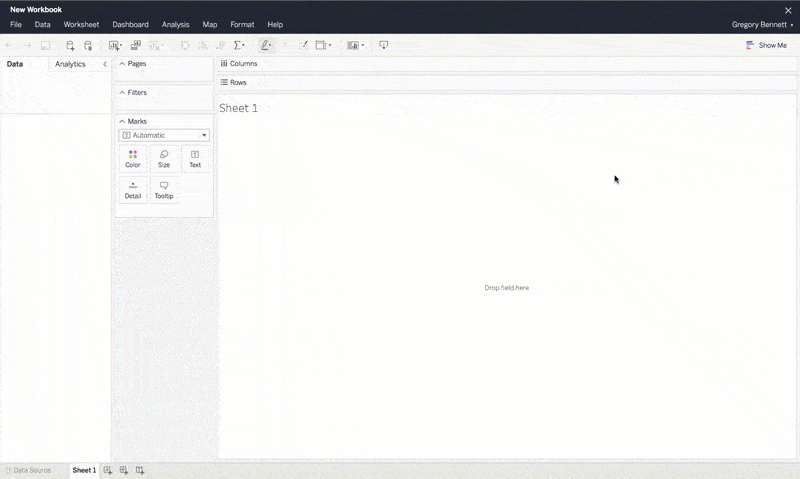Select the Sheet 1 tab
800x479 pixels.
(84, 470)
